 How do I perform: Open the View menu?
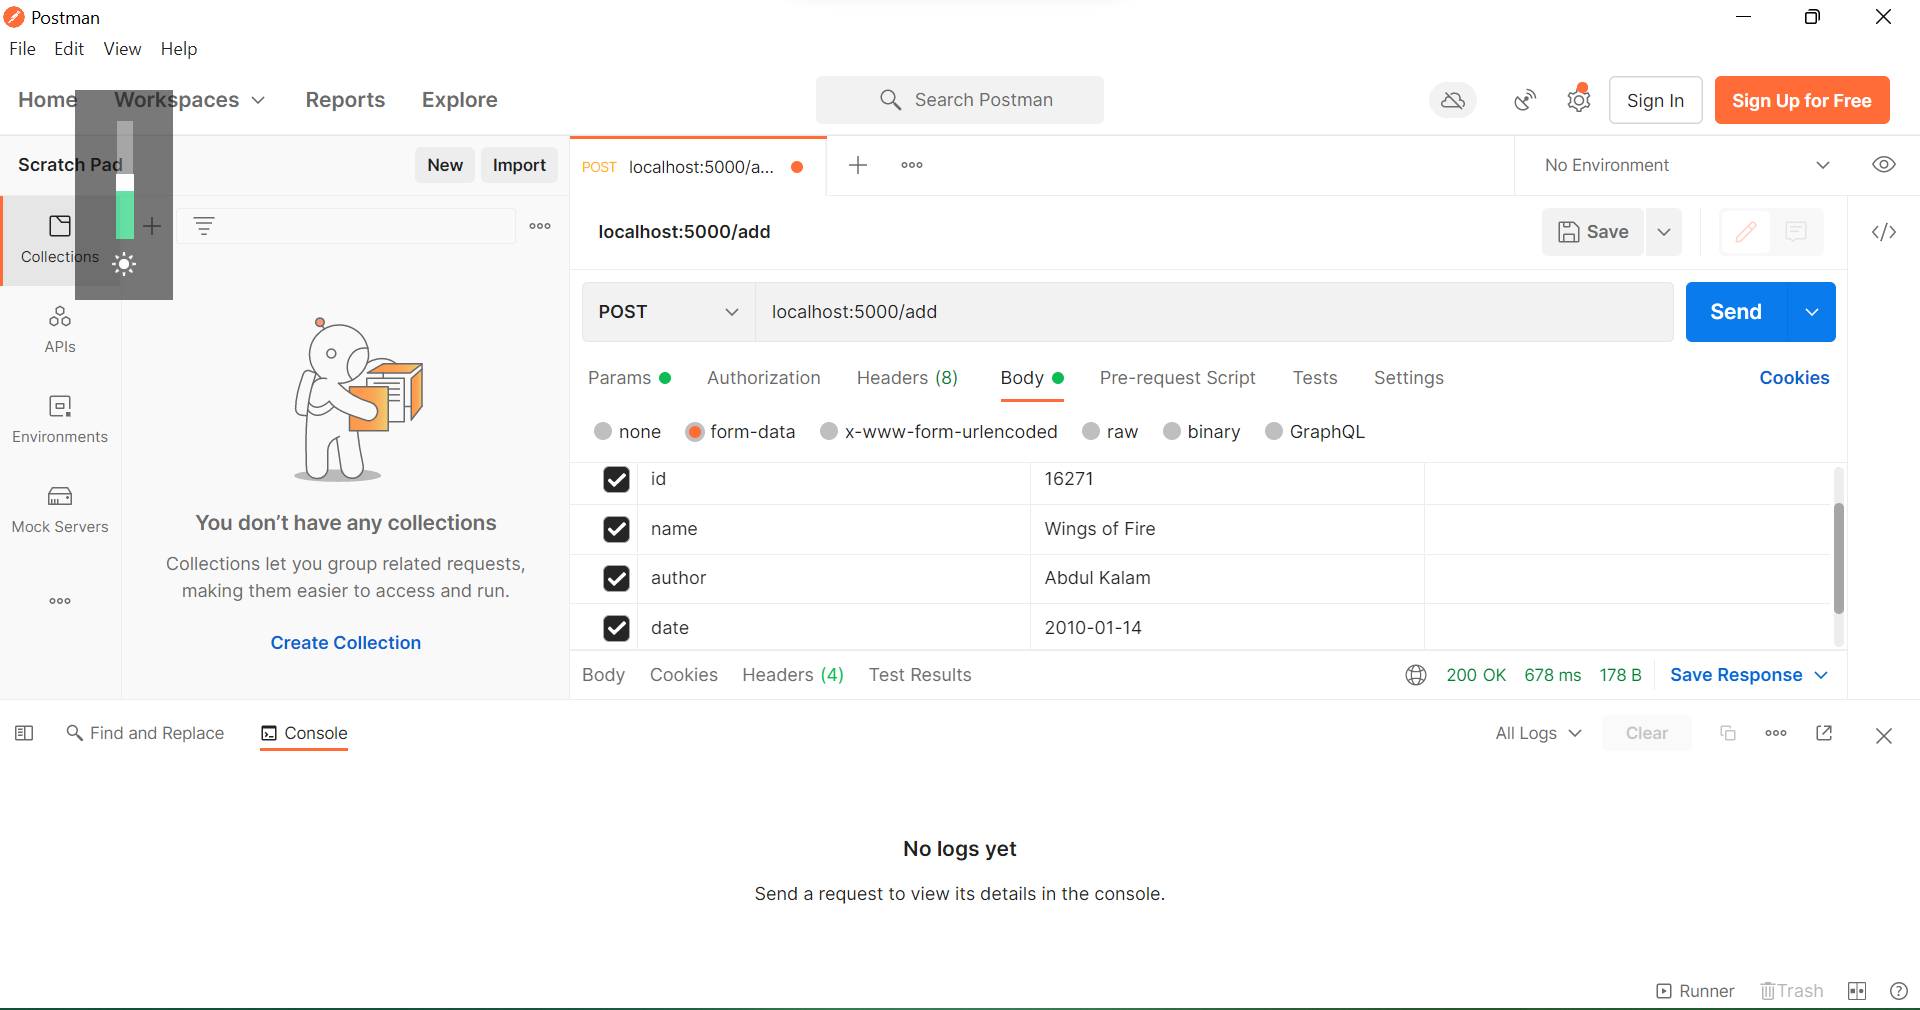pos(121,48)
